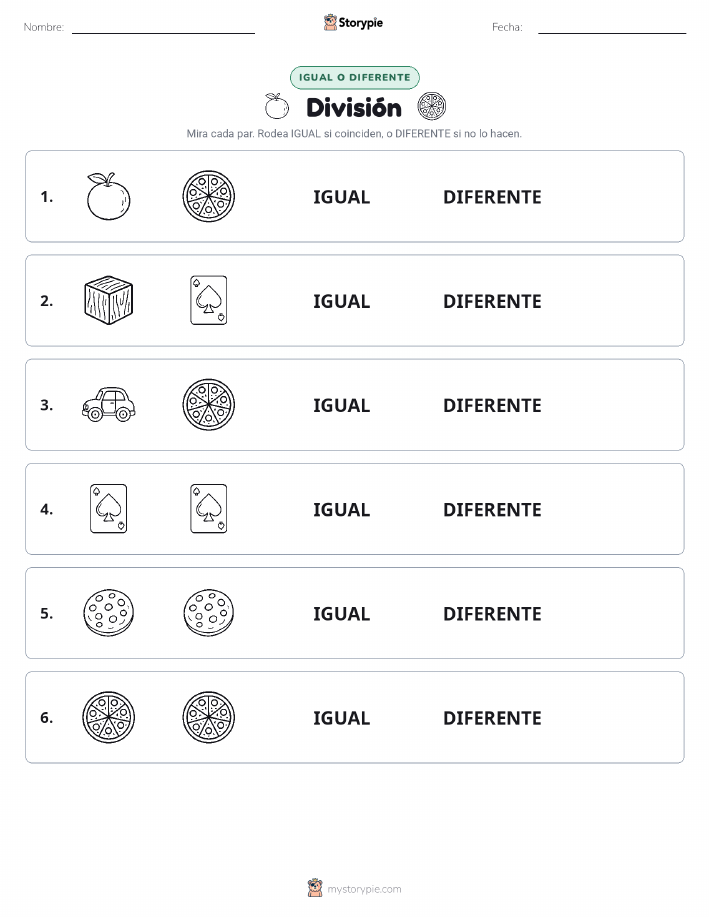This screenshot has height=917, width=709.
Task: Select the right pizza in row 6
Action: pyautogui.click(x=209, y=718)
